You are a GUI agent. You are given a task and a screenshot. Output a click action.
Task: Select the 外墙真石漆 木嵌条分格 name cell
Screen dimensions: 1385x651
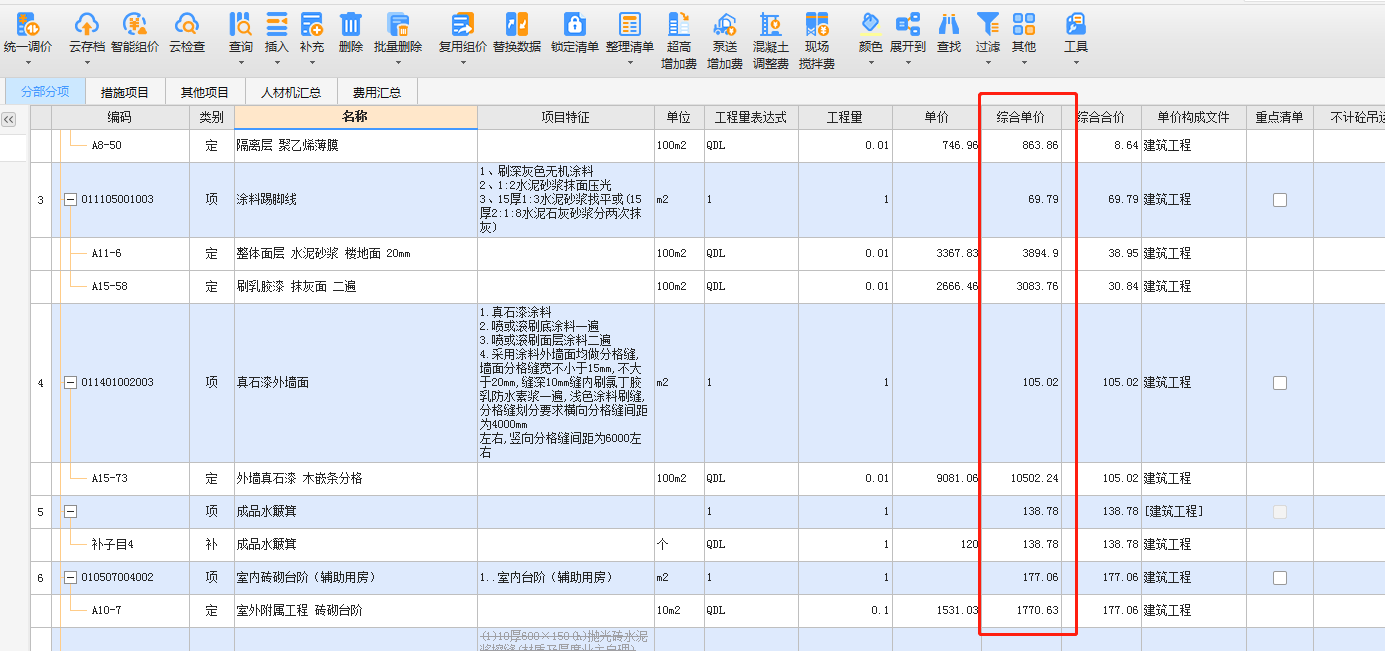point(355,479)
